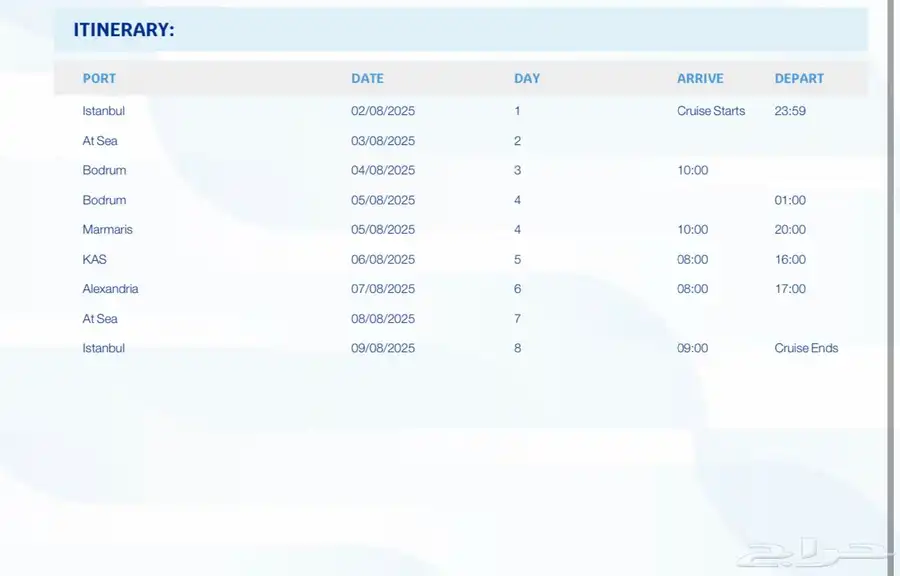Viewport: 900px width, 576px height.
Task: Select date 04/08/2025
Action: pyautogui.click(x=383, y=170)
